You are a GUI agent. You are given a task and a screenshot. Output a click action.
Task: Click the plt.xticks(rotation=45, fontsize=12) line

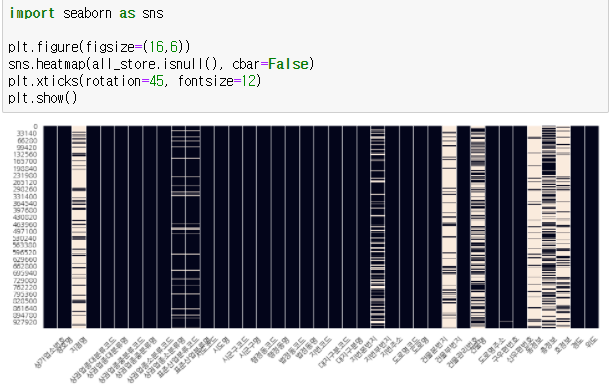(x=135, y=81)
